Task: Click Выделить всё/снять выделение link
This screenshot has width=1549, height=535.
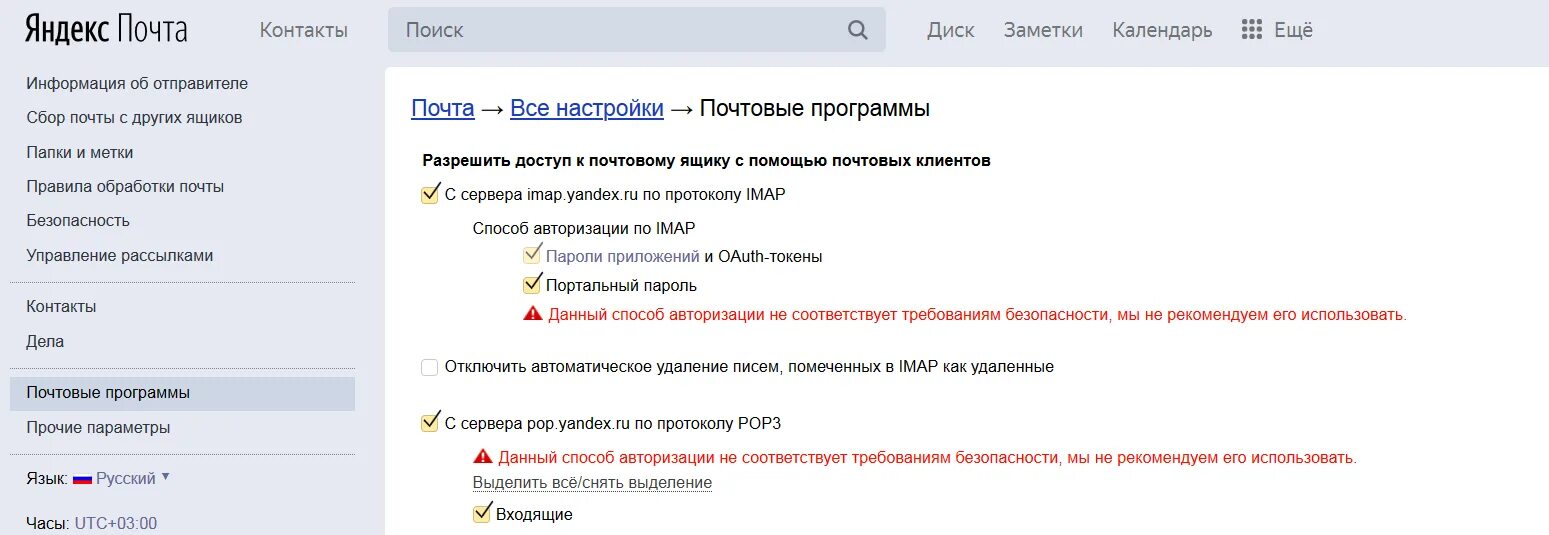Action: 592,483
